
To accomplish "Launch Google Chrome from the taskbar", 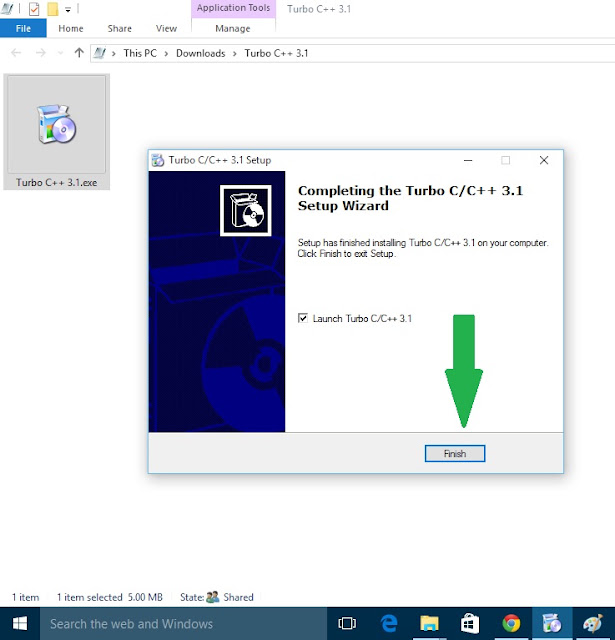I will tap(511, 623).
